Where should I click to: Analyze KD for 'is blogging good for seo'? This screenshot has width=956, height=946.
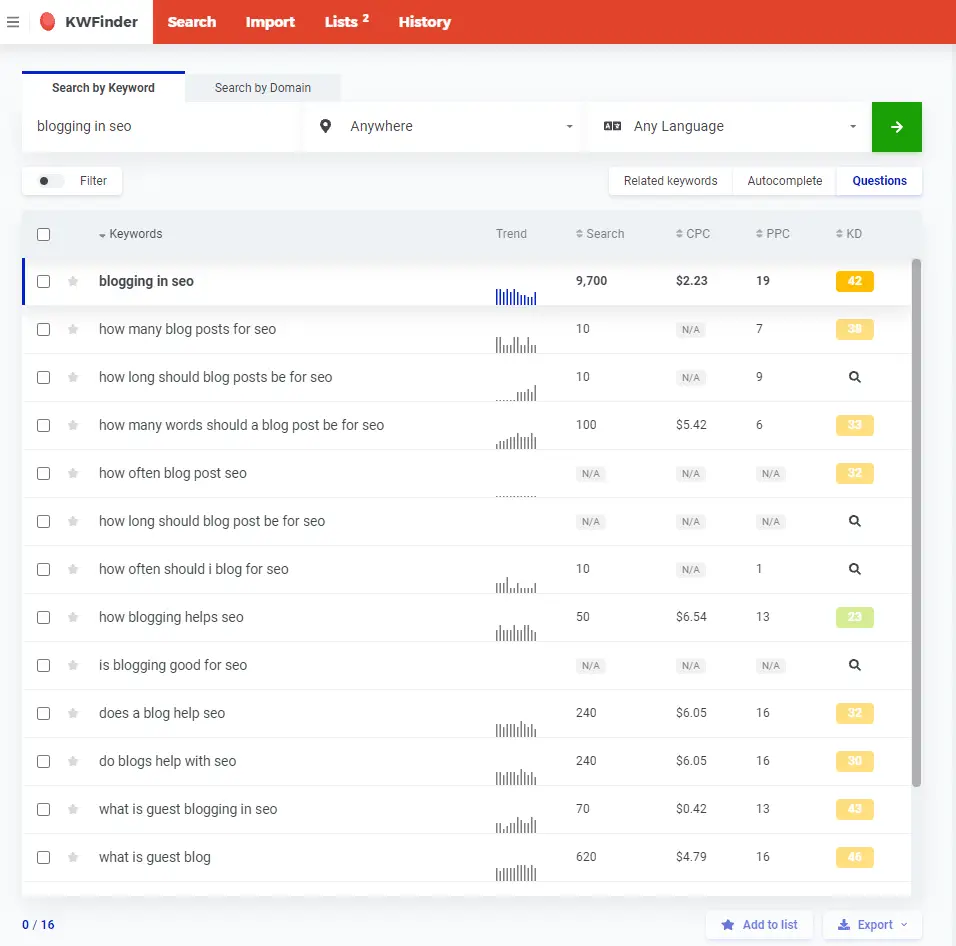(855, 665)
